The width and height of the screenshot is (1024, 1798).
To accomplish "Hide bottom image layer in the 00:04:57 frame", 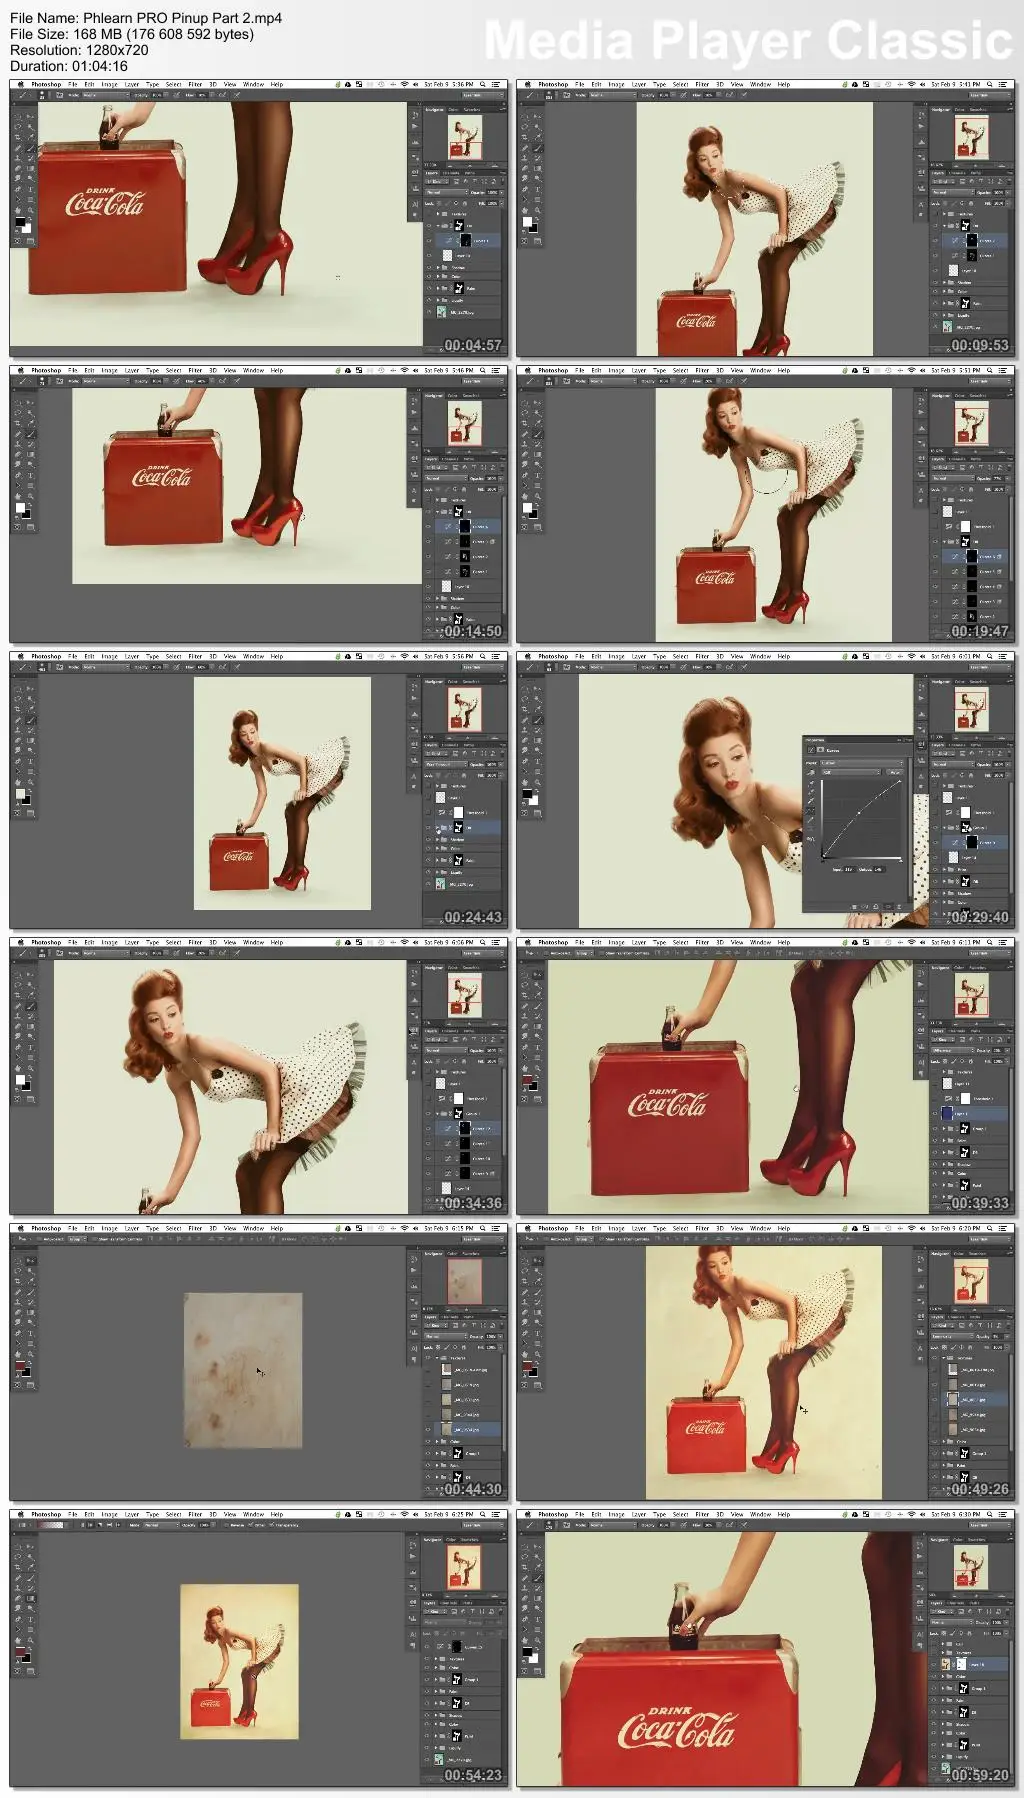I will [x=429, y=312].
